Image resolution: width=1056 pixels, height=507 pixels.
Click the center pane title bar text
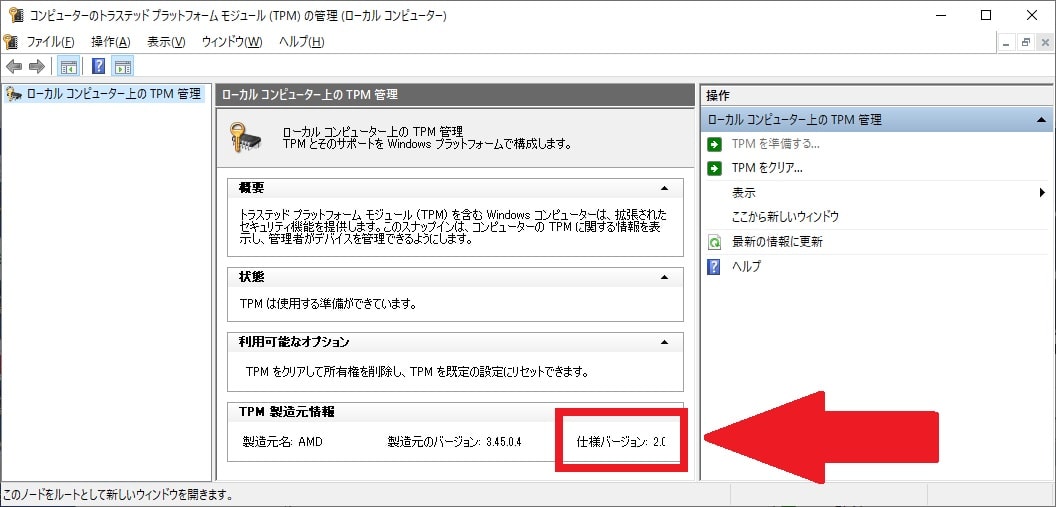(x=309, y=95)
